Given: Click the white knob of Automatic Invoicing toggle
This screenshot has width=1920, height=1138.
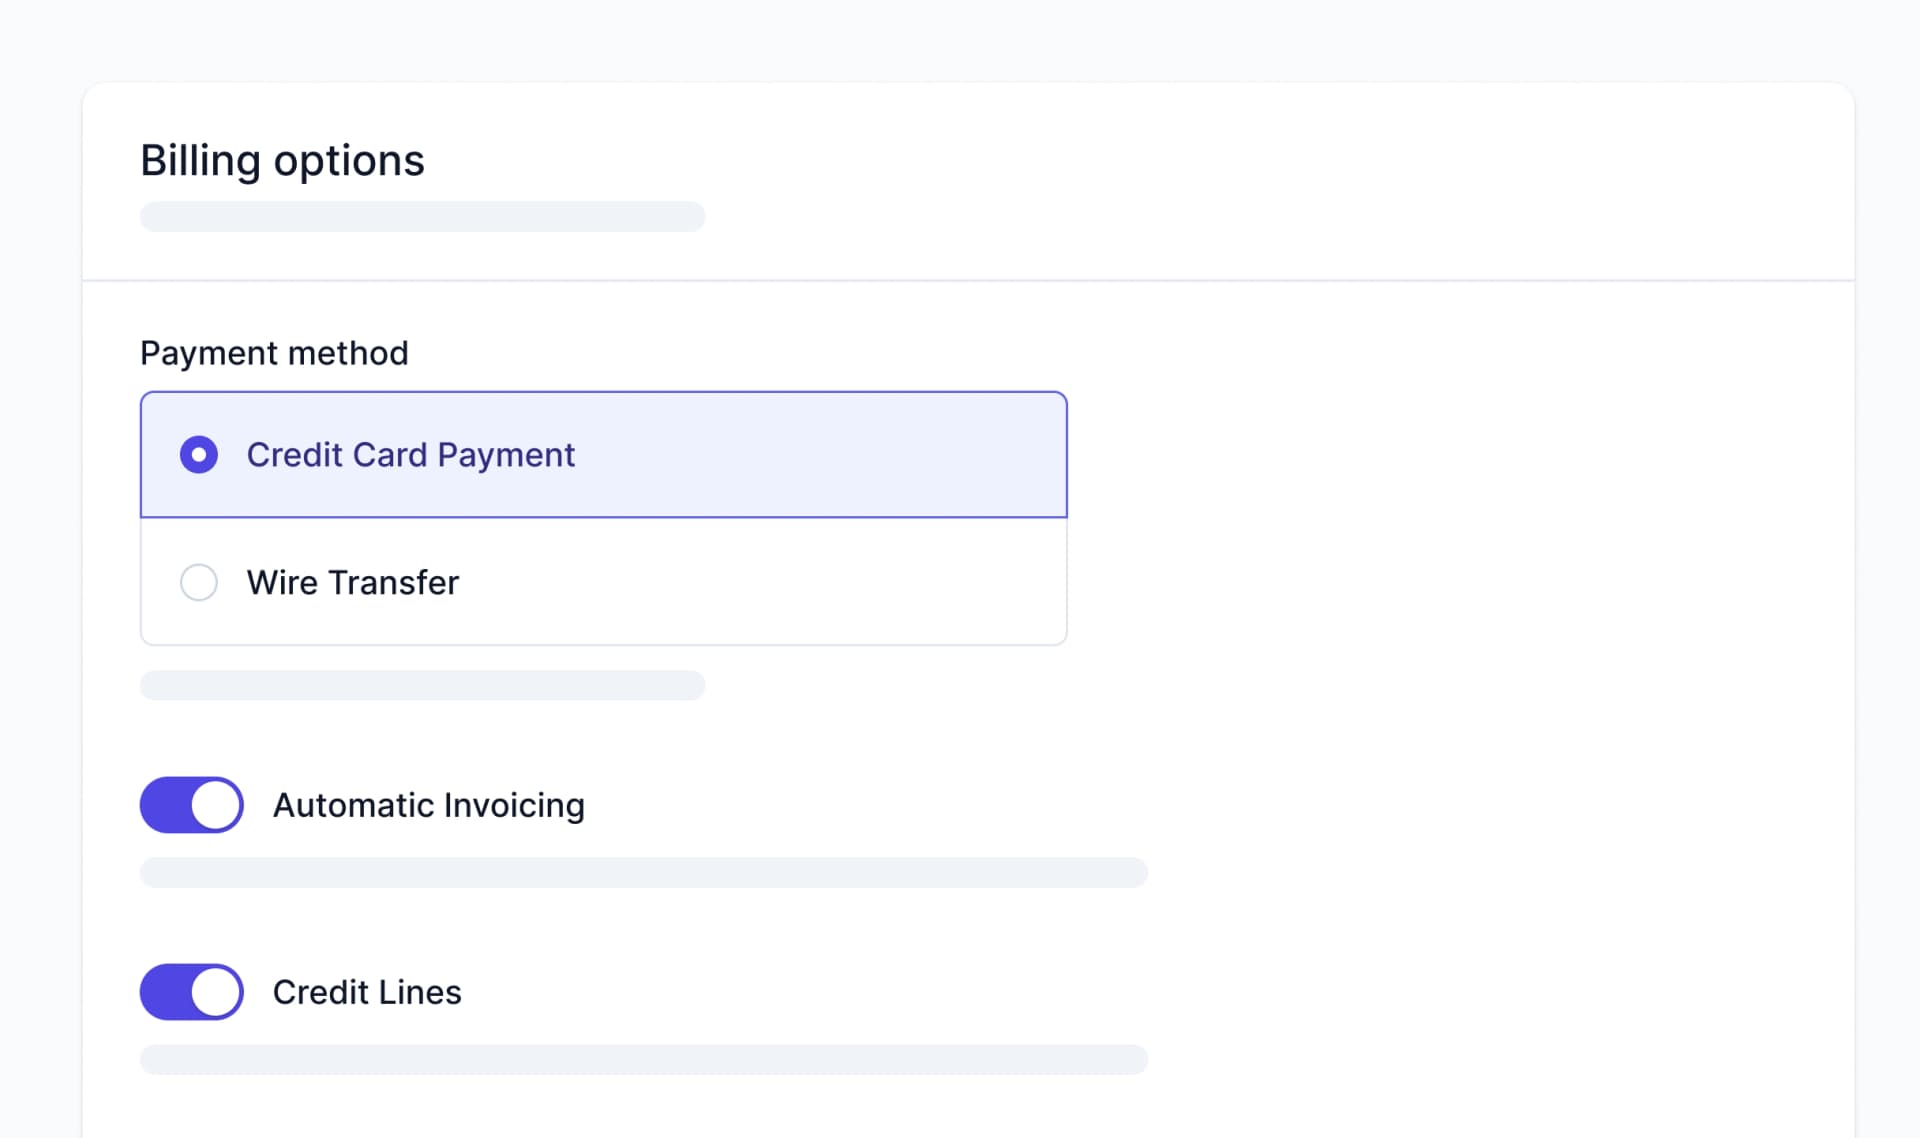Looking at the screenshot, I should tap(215, 805).
